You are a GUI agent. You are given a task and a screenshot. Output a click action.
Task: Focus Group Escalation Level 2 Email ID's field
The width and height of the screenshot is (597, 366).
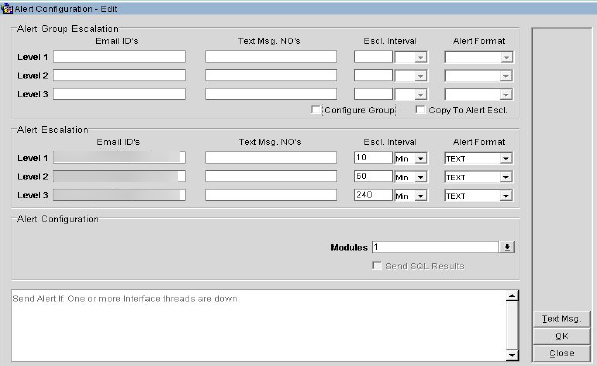[120, 75]
